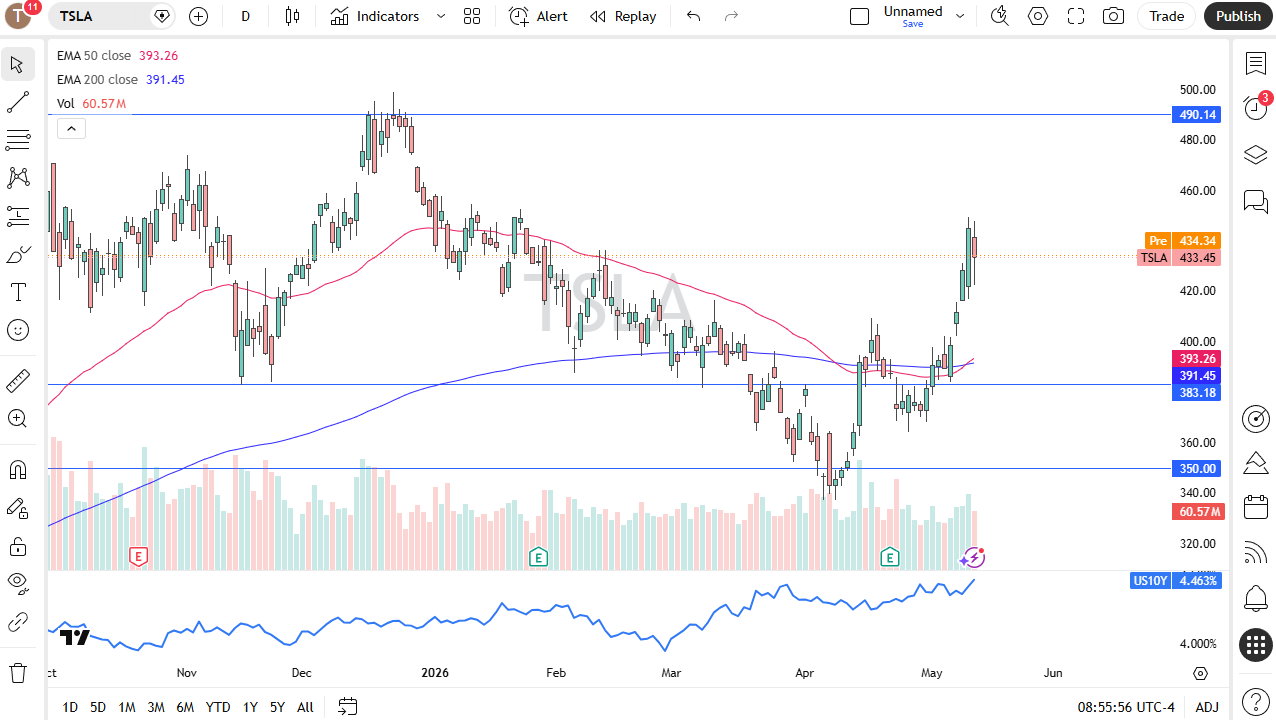Screen dimensions: 1276x720
Task: Open the emoji icons tool
Action: [x=17, y=330]
